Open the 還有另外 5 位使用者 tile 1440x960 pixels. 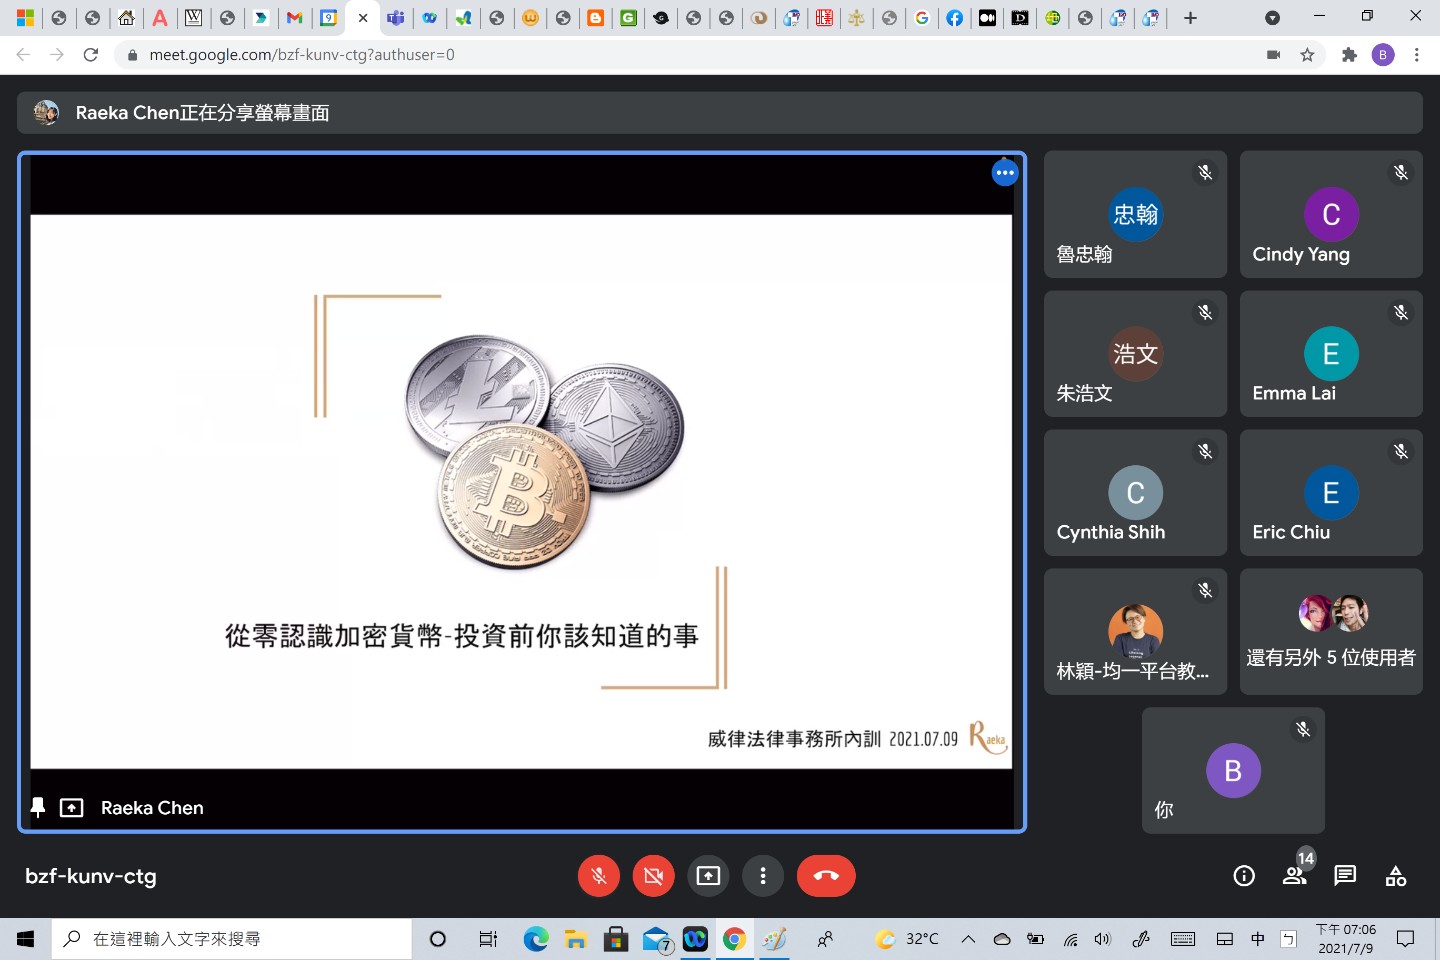click(x=1331, y=632)
